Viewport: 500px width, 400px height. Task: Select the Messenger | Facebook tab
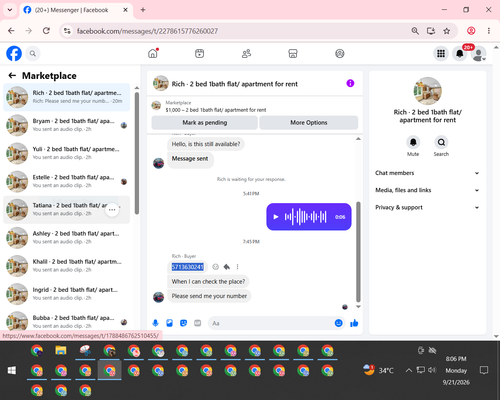(76, 10)
